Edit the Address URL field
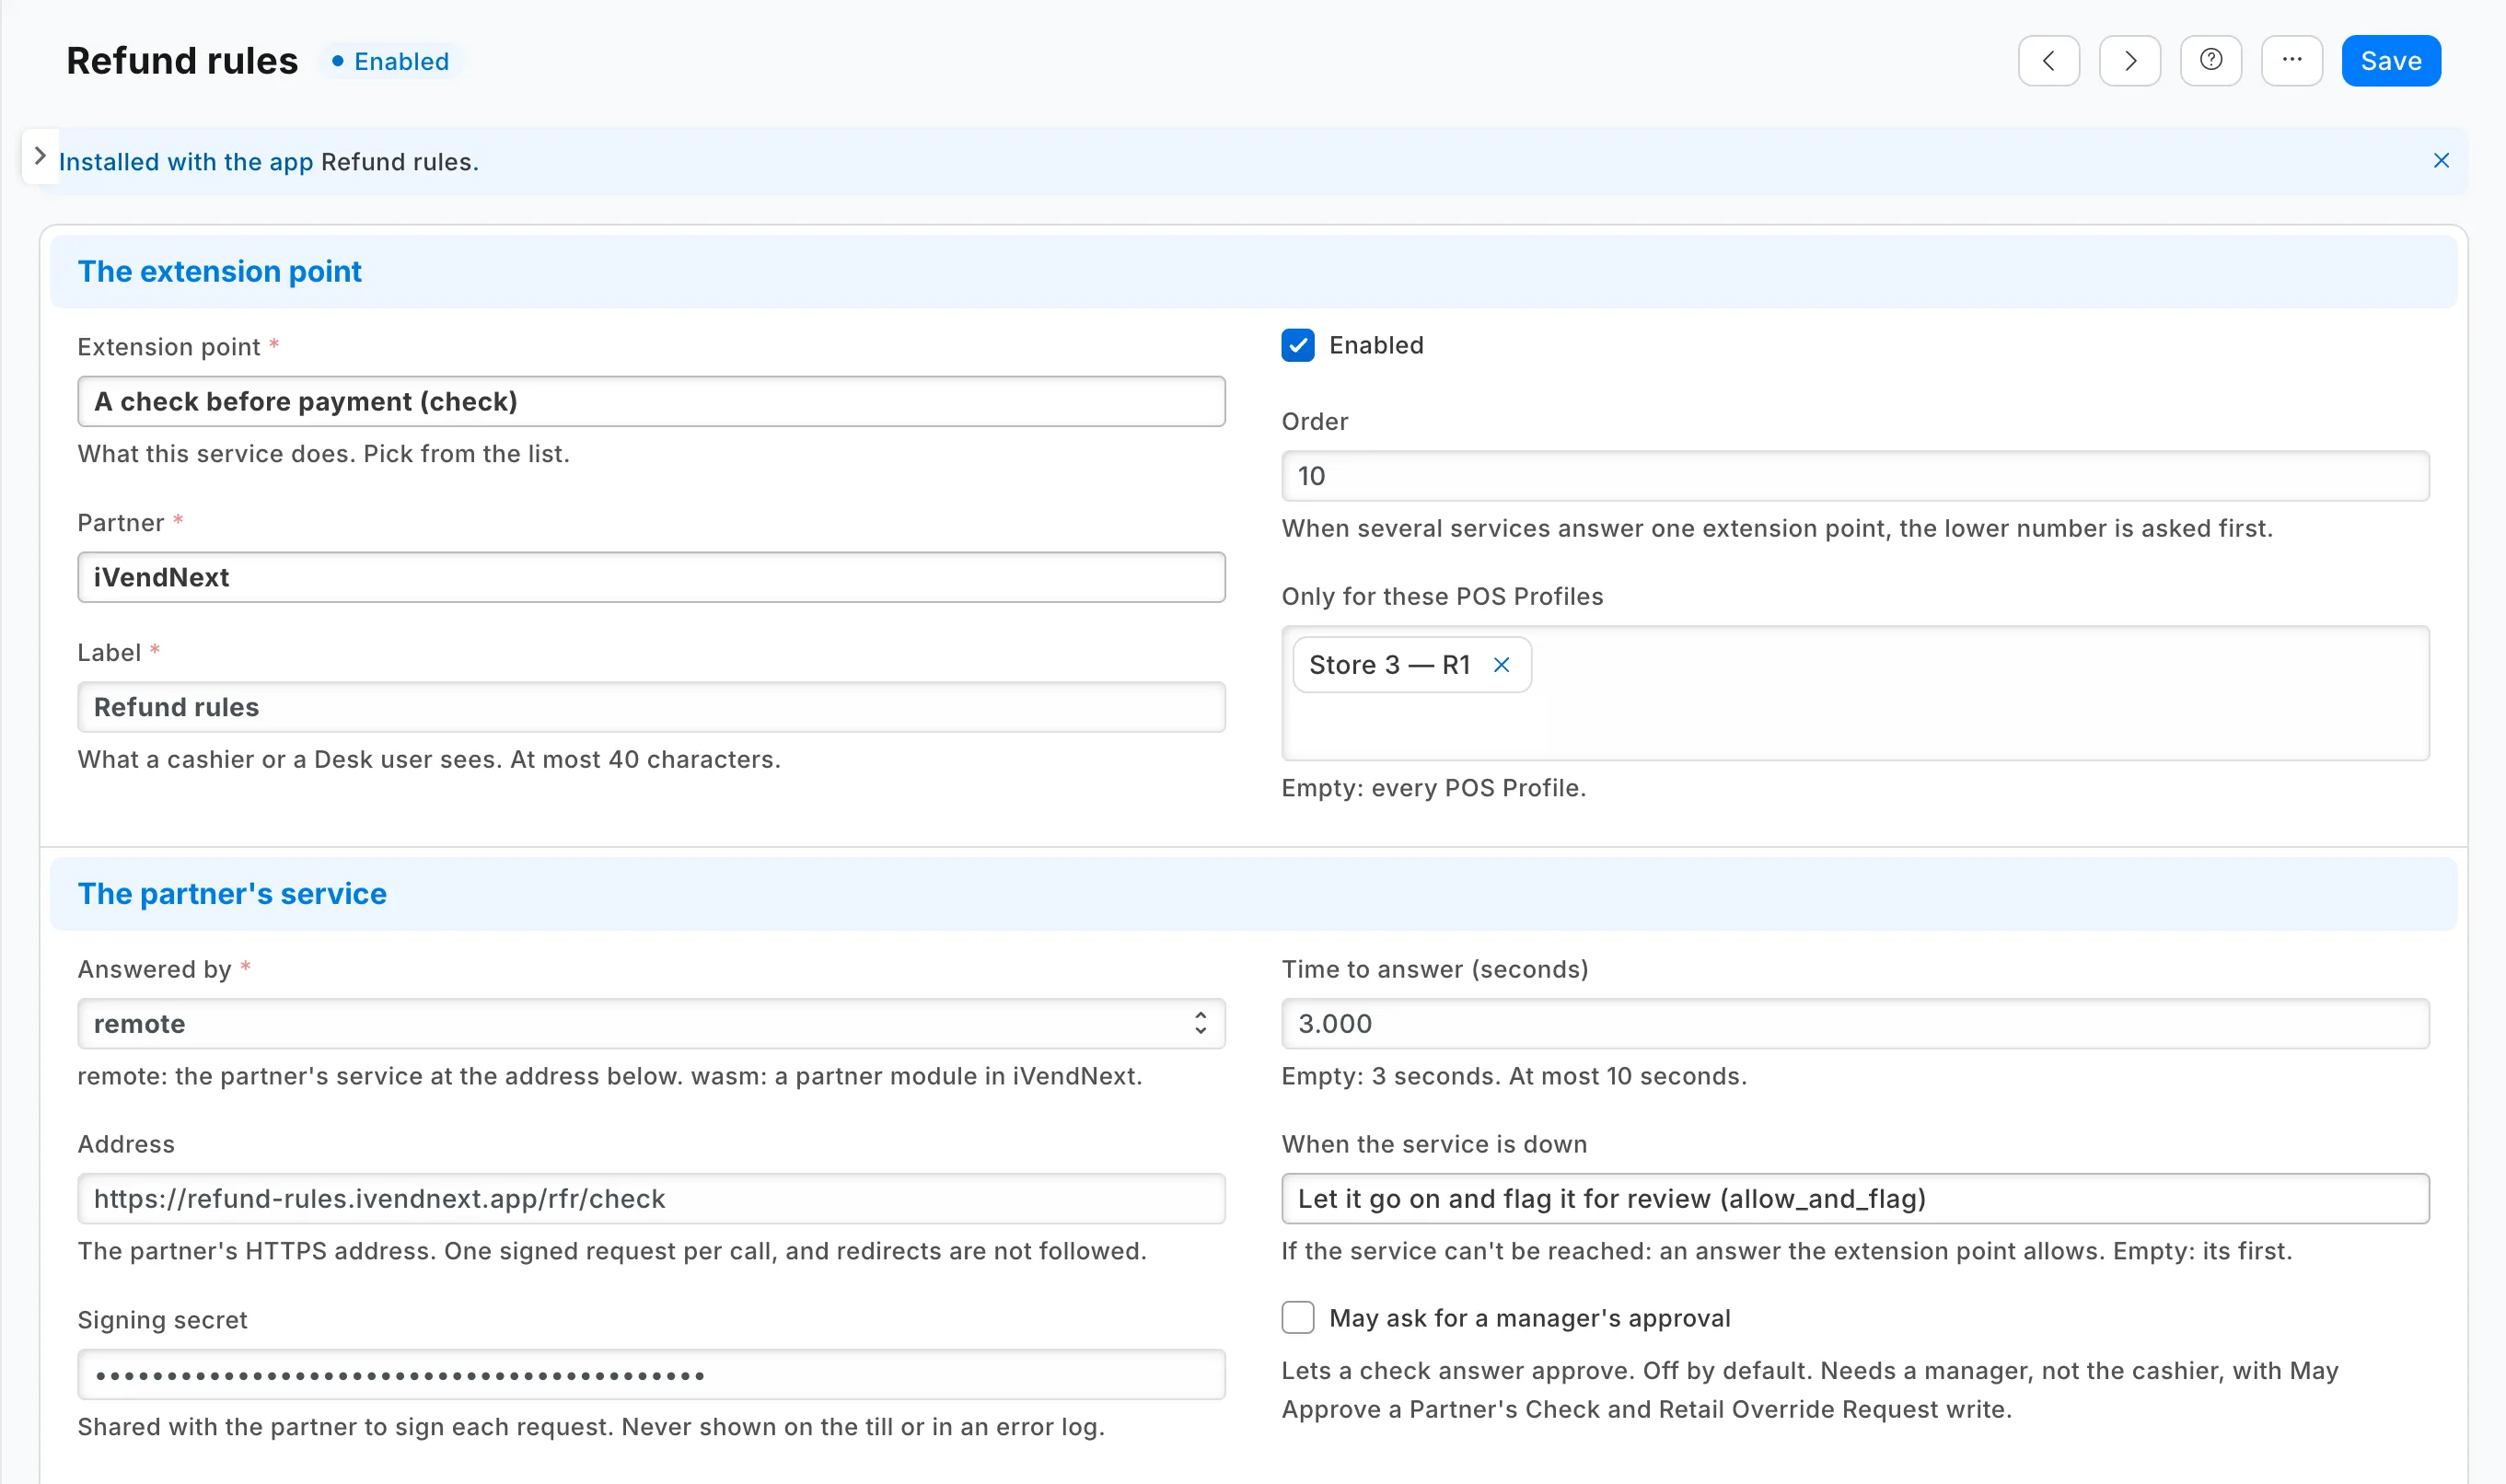Image resolution: width=2506 pixels, height=1484 pixels. pyautogui.click(x=651, y=1198)
